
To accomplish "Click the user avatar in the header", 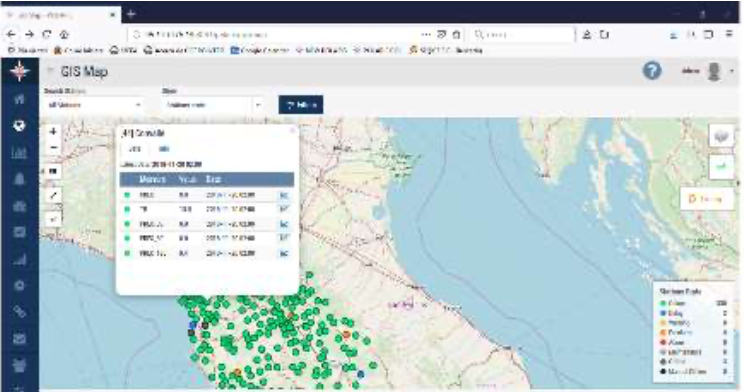I will click(714, 71).
